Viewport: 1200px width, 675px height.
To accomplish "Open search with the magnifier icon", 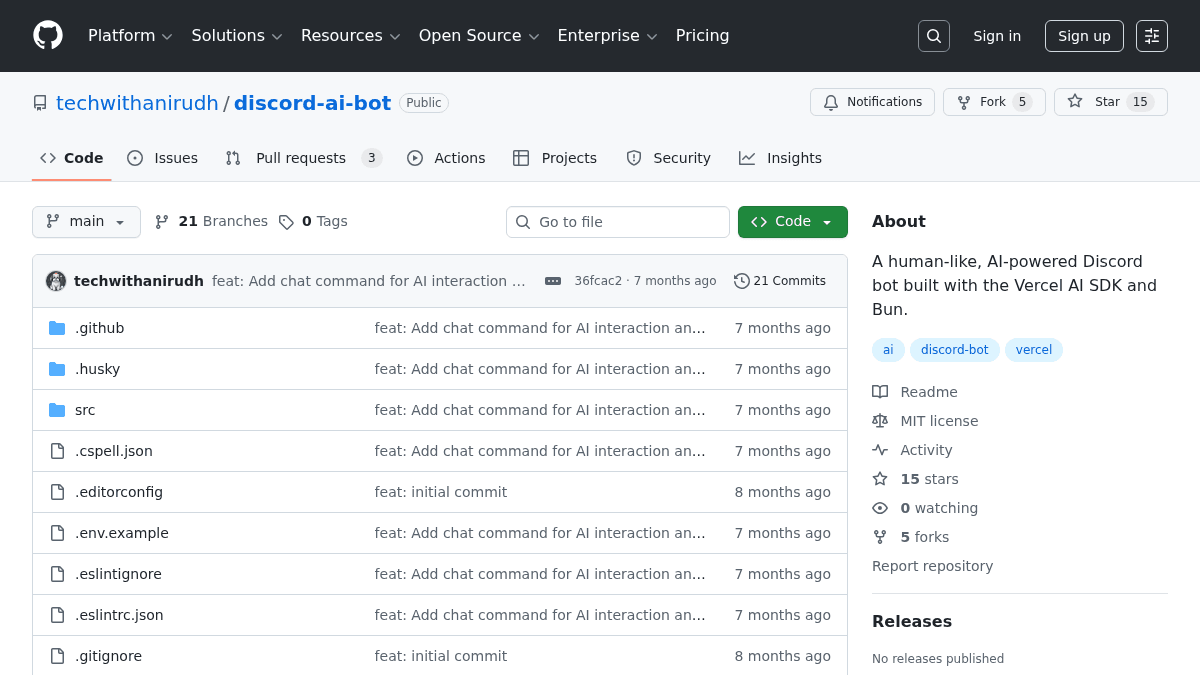I will coord(934,36).
